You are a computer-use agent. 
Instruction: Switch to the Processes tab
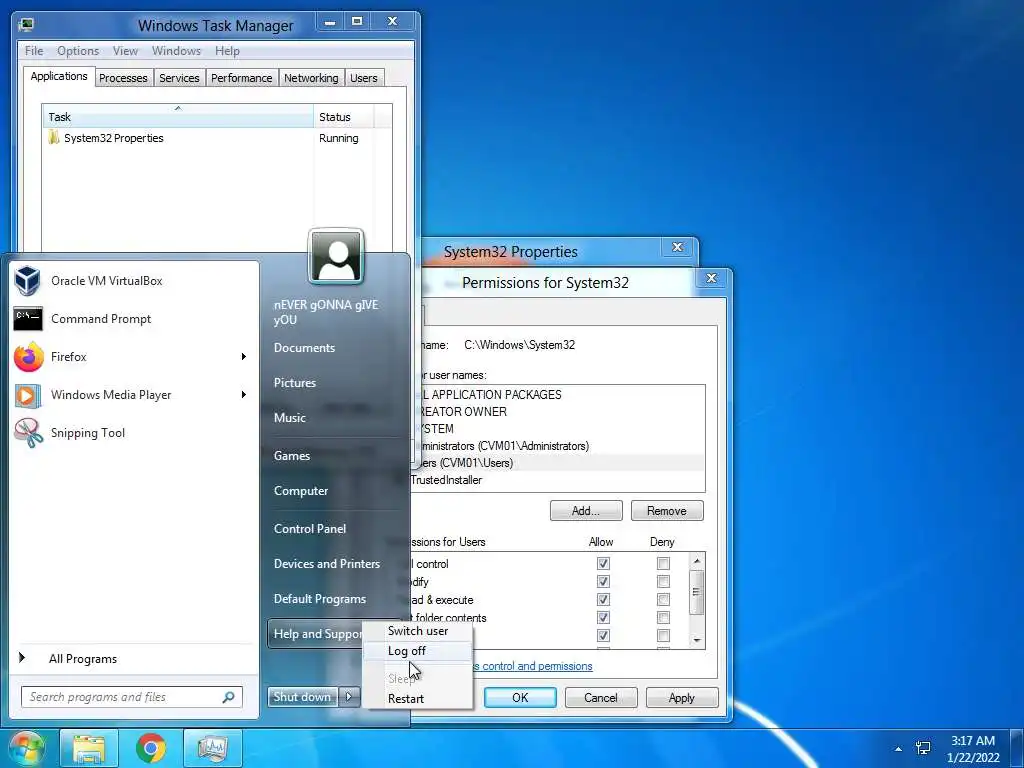pyautogui.click(x=123, y=78)
